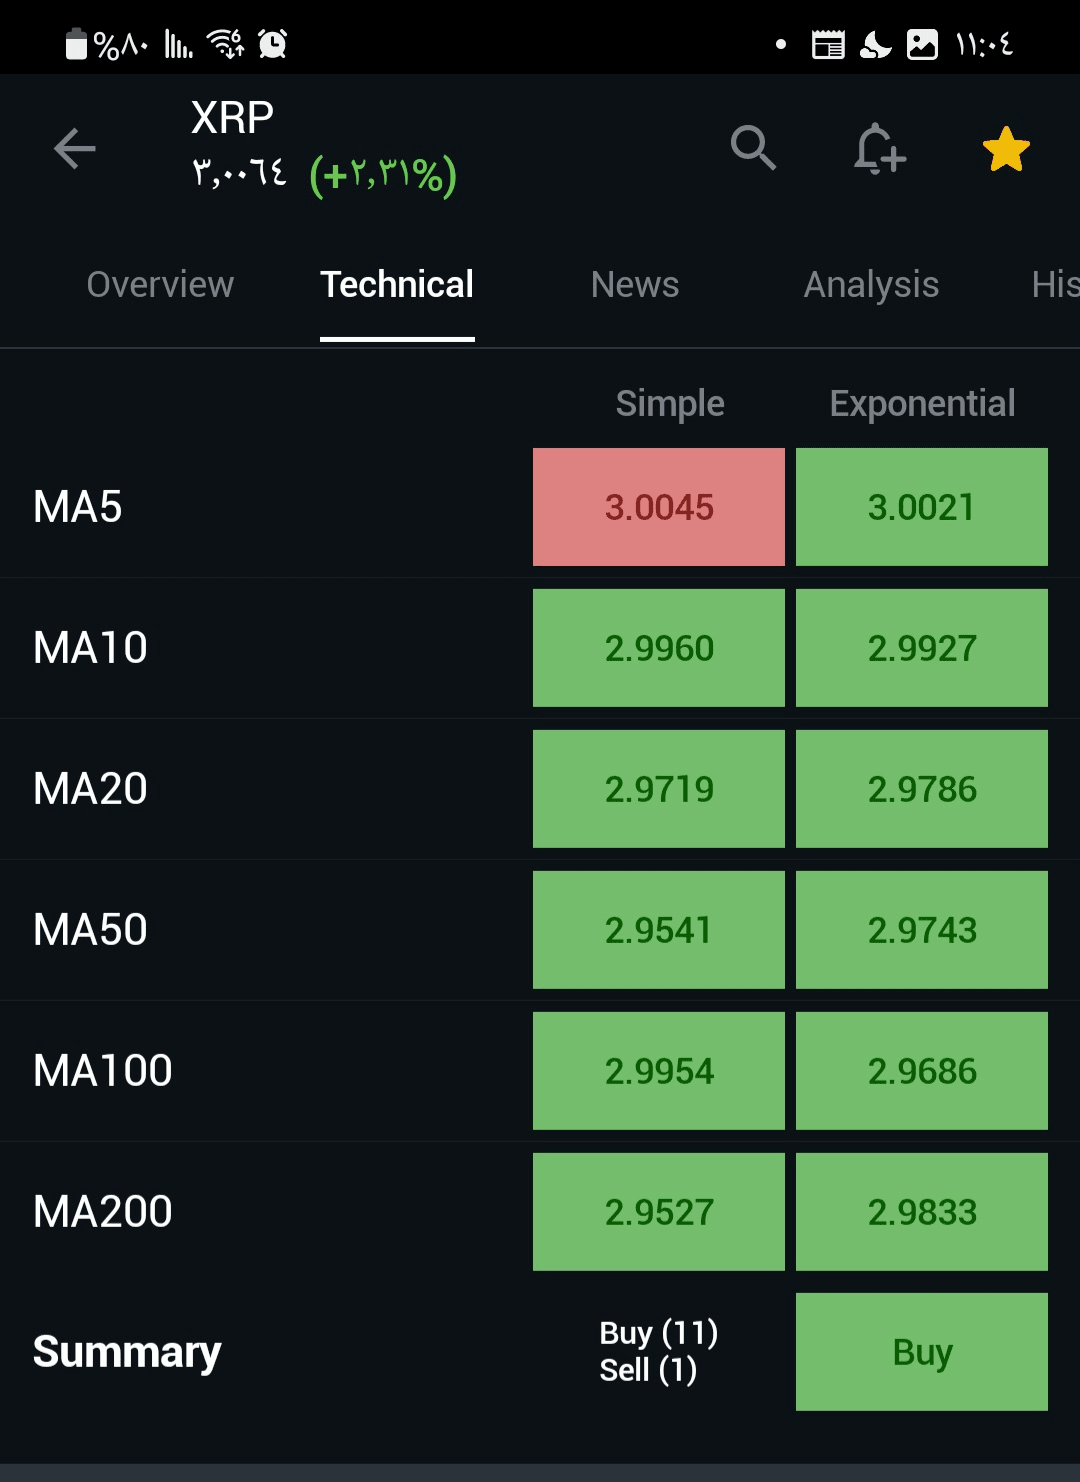Add a price alert with bell icon

[880, 149]
